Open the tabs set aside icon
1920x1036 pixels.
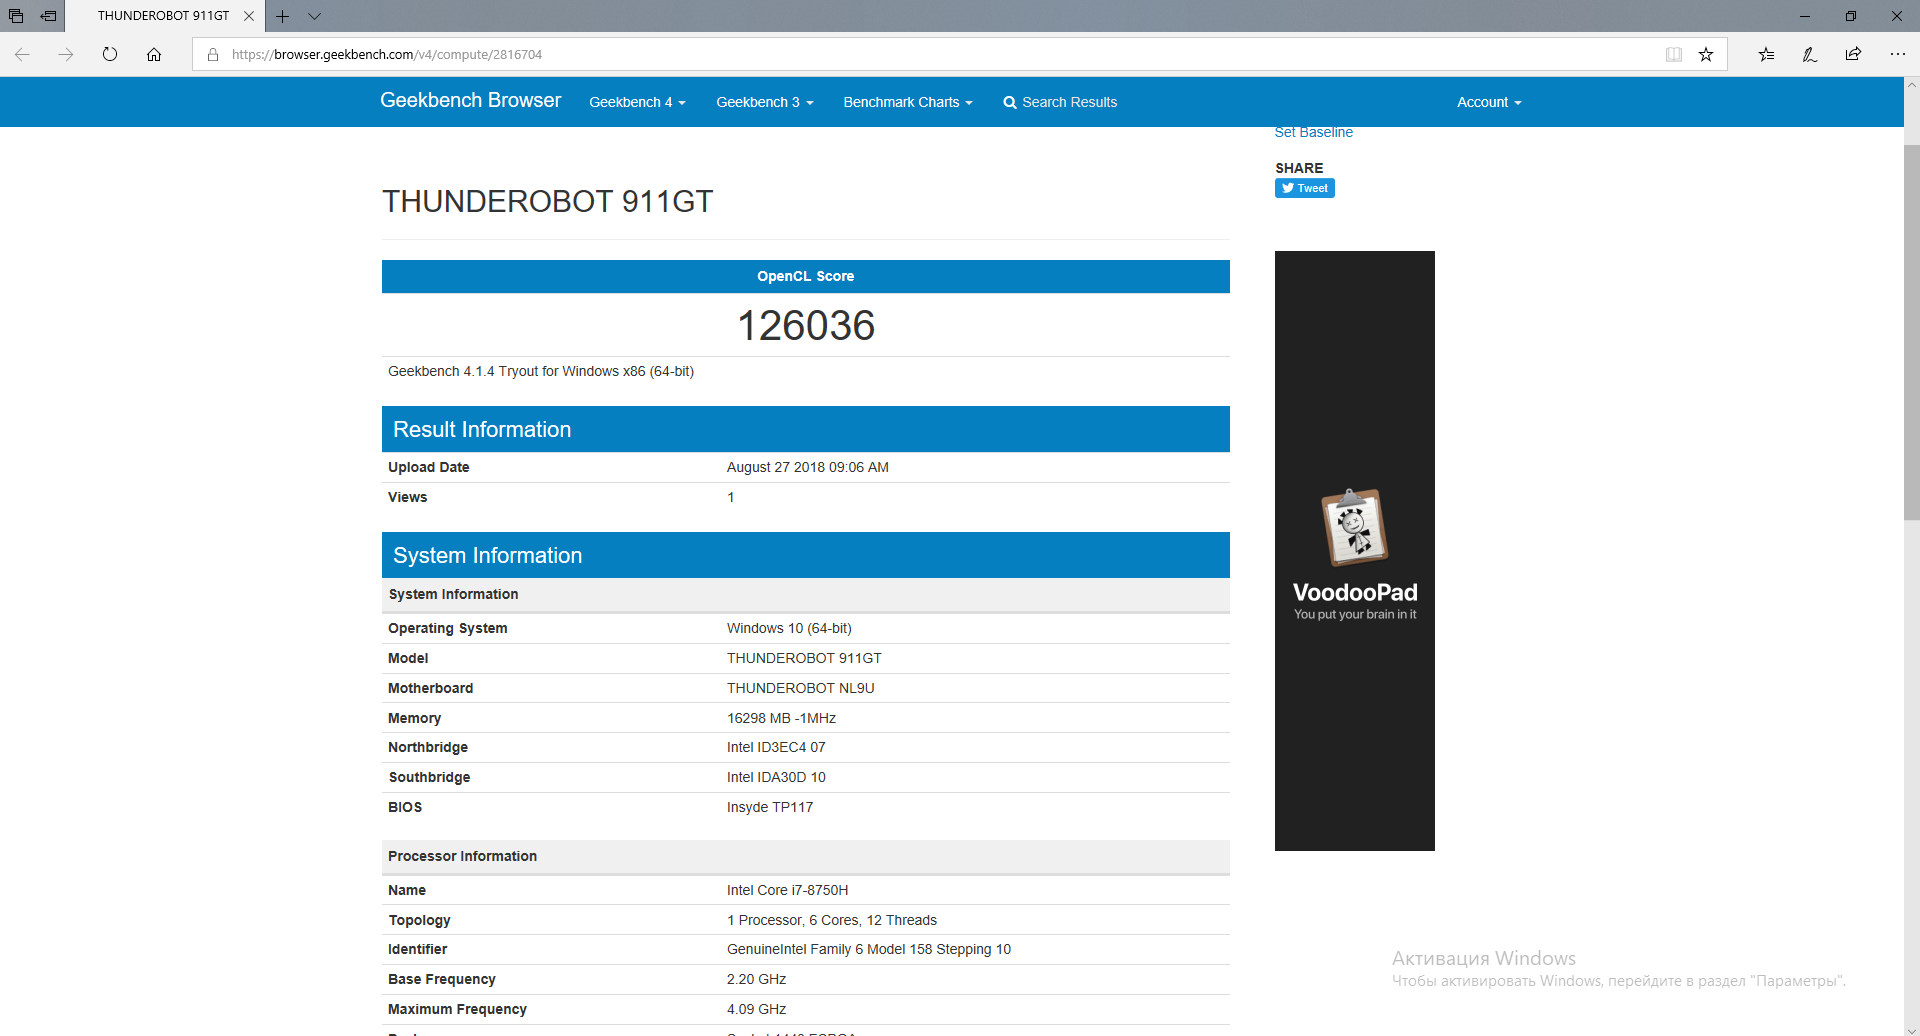(16, 16)
